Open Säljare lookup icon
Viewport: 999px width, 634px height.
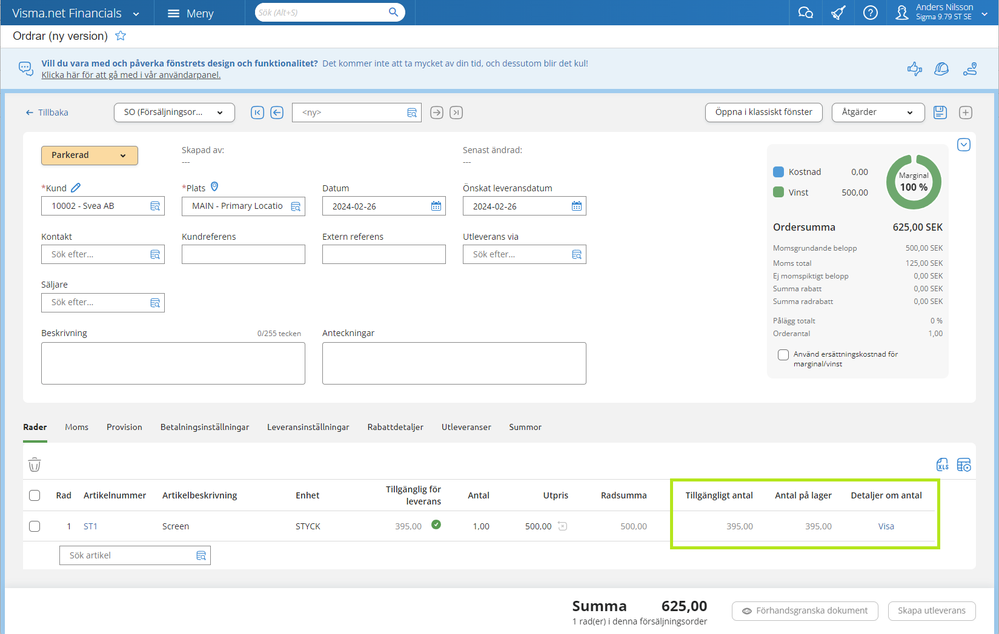pyautogui.click(x=155, y=303)
